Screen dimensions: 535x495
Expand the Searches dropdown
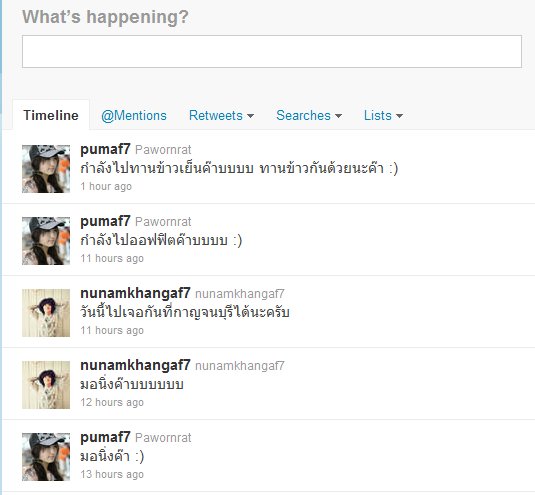tap(309, 115)
